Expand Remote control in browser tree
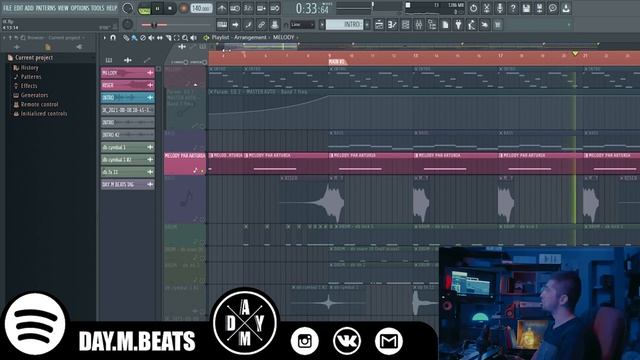 pyautogui.click(x=39, y=104)
